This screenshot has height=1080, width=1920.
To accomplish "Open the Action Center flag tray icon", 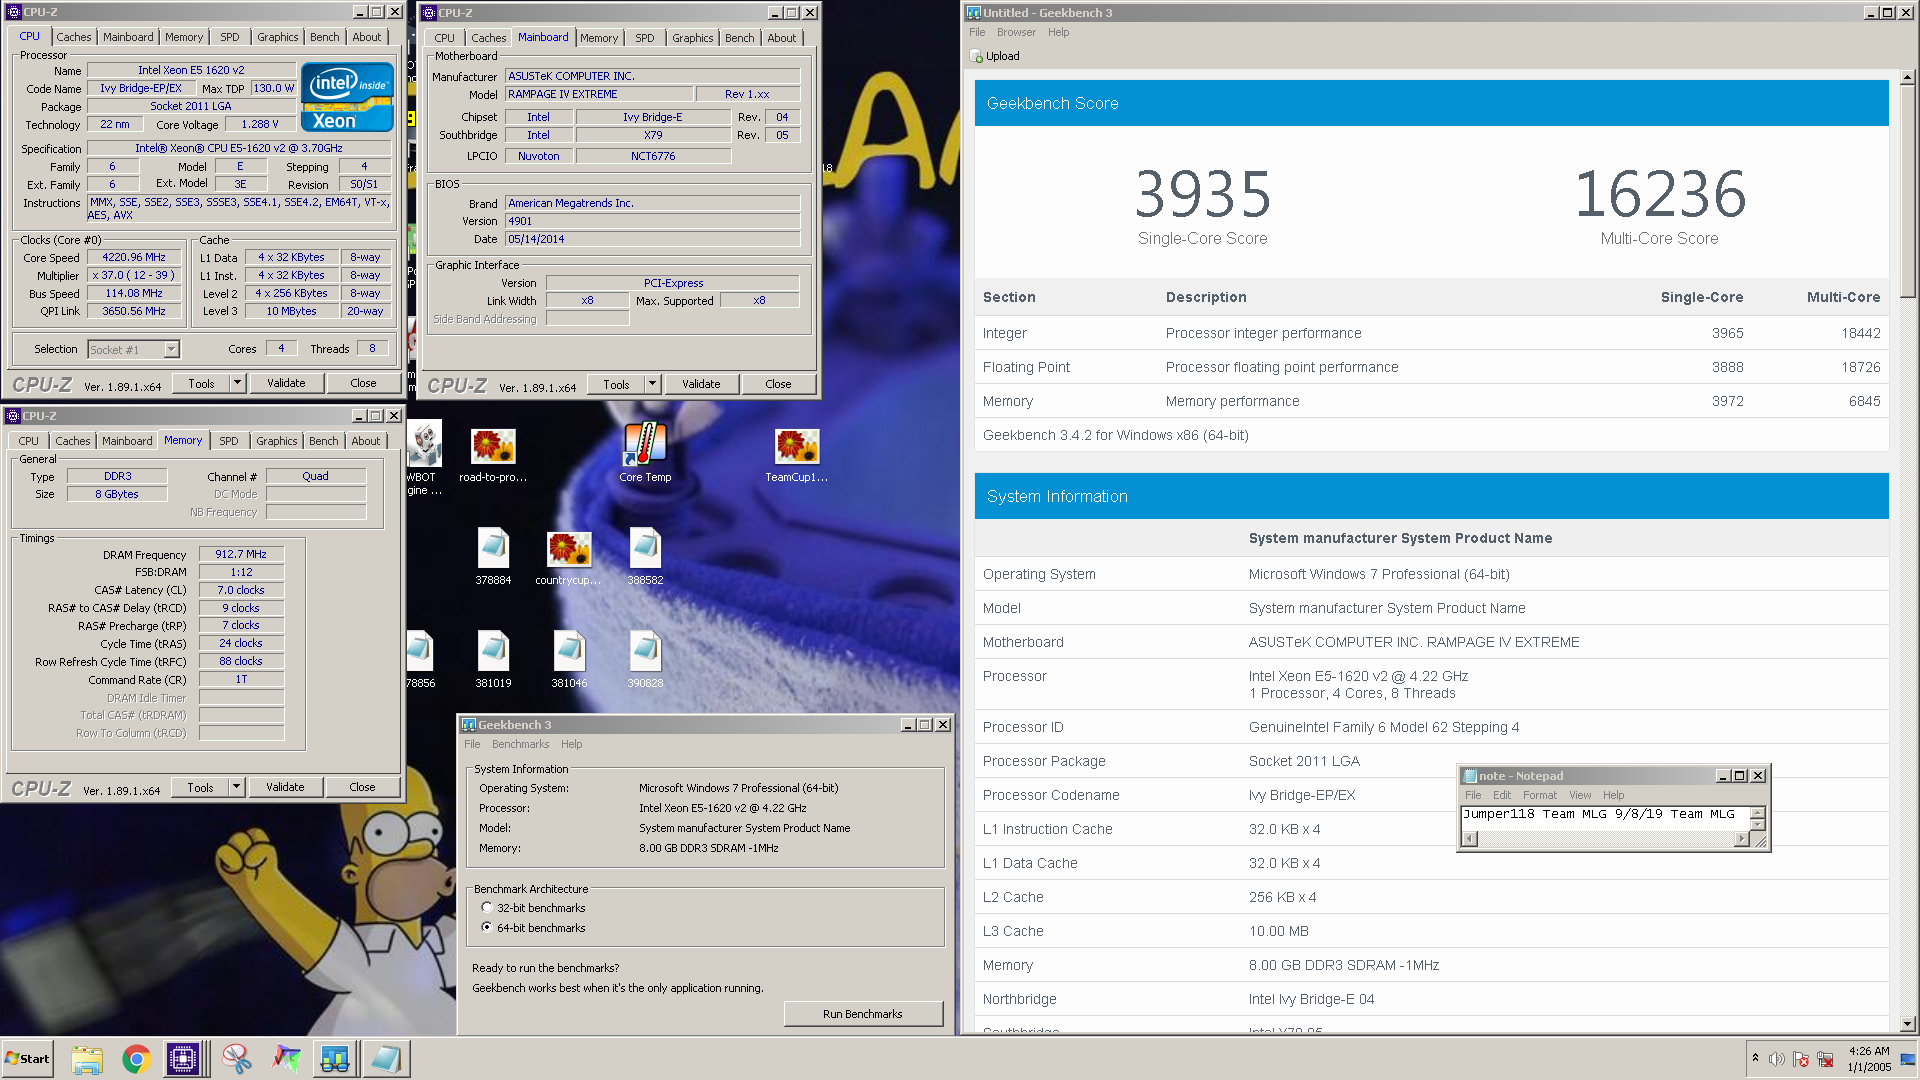I will (1801, 1059).
